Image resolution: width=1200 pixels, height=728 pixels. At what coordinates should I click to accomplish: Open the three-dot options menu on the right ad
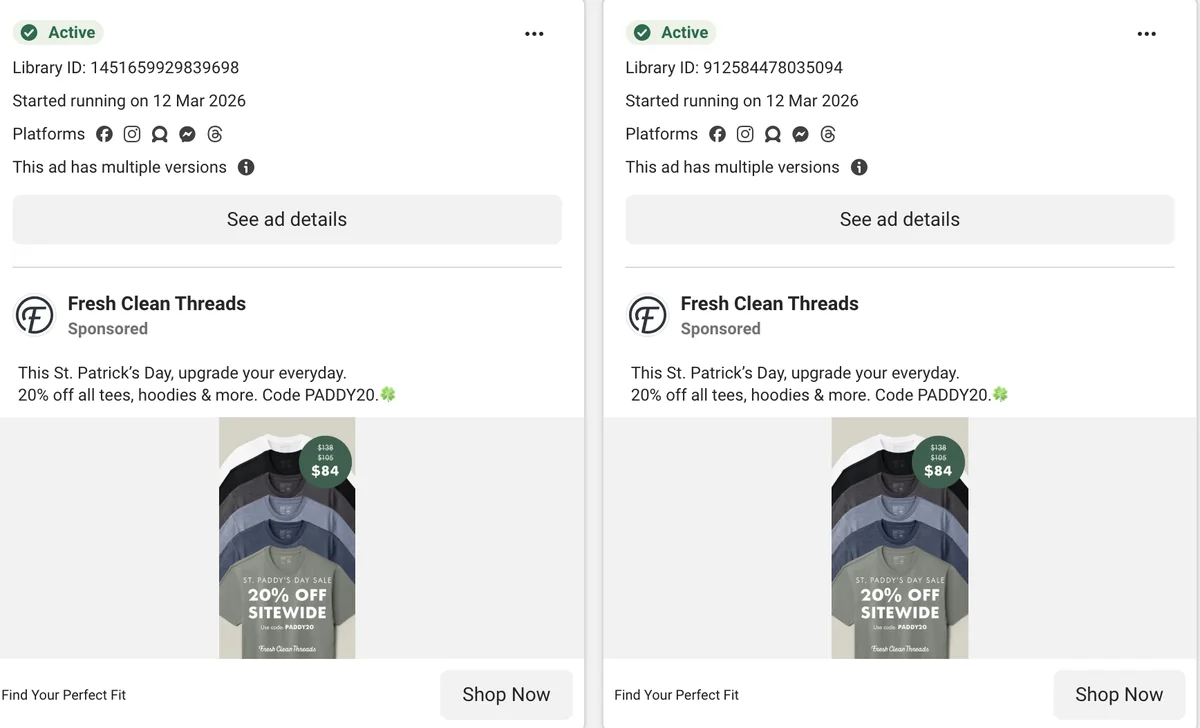[x=1146, y=33]
